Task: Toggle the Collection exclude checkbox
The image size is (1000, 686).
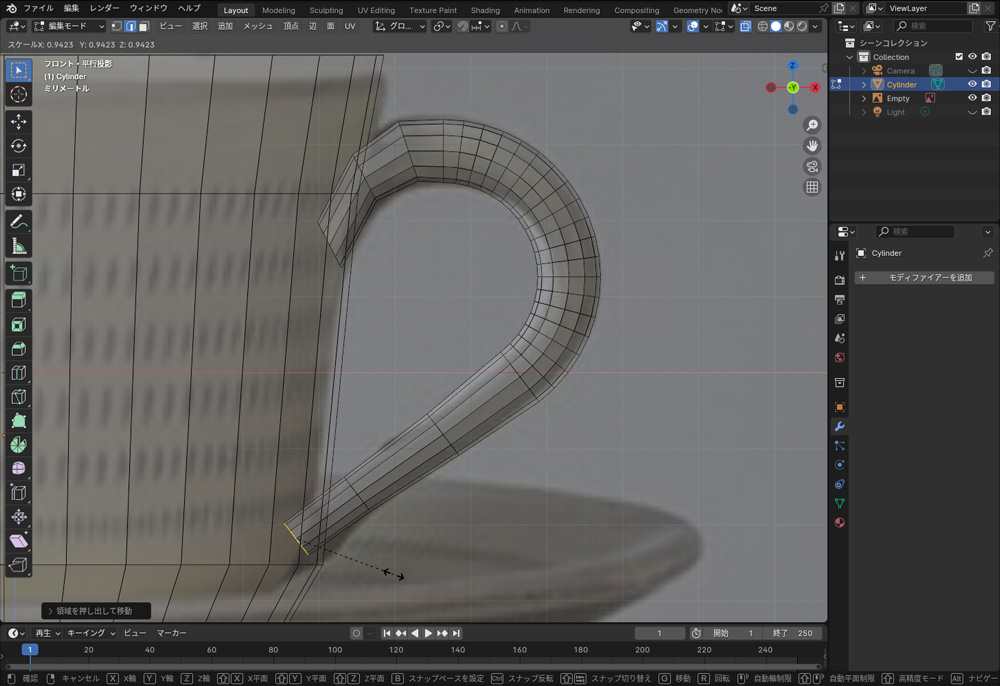Action: tap(959, 57)
